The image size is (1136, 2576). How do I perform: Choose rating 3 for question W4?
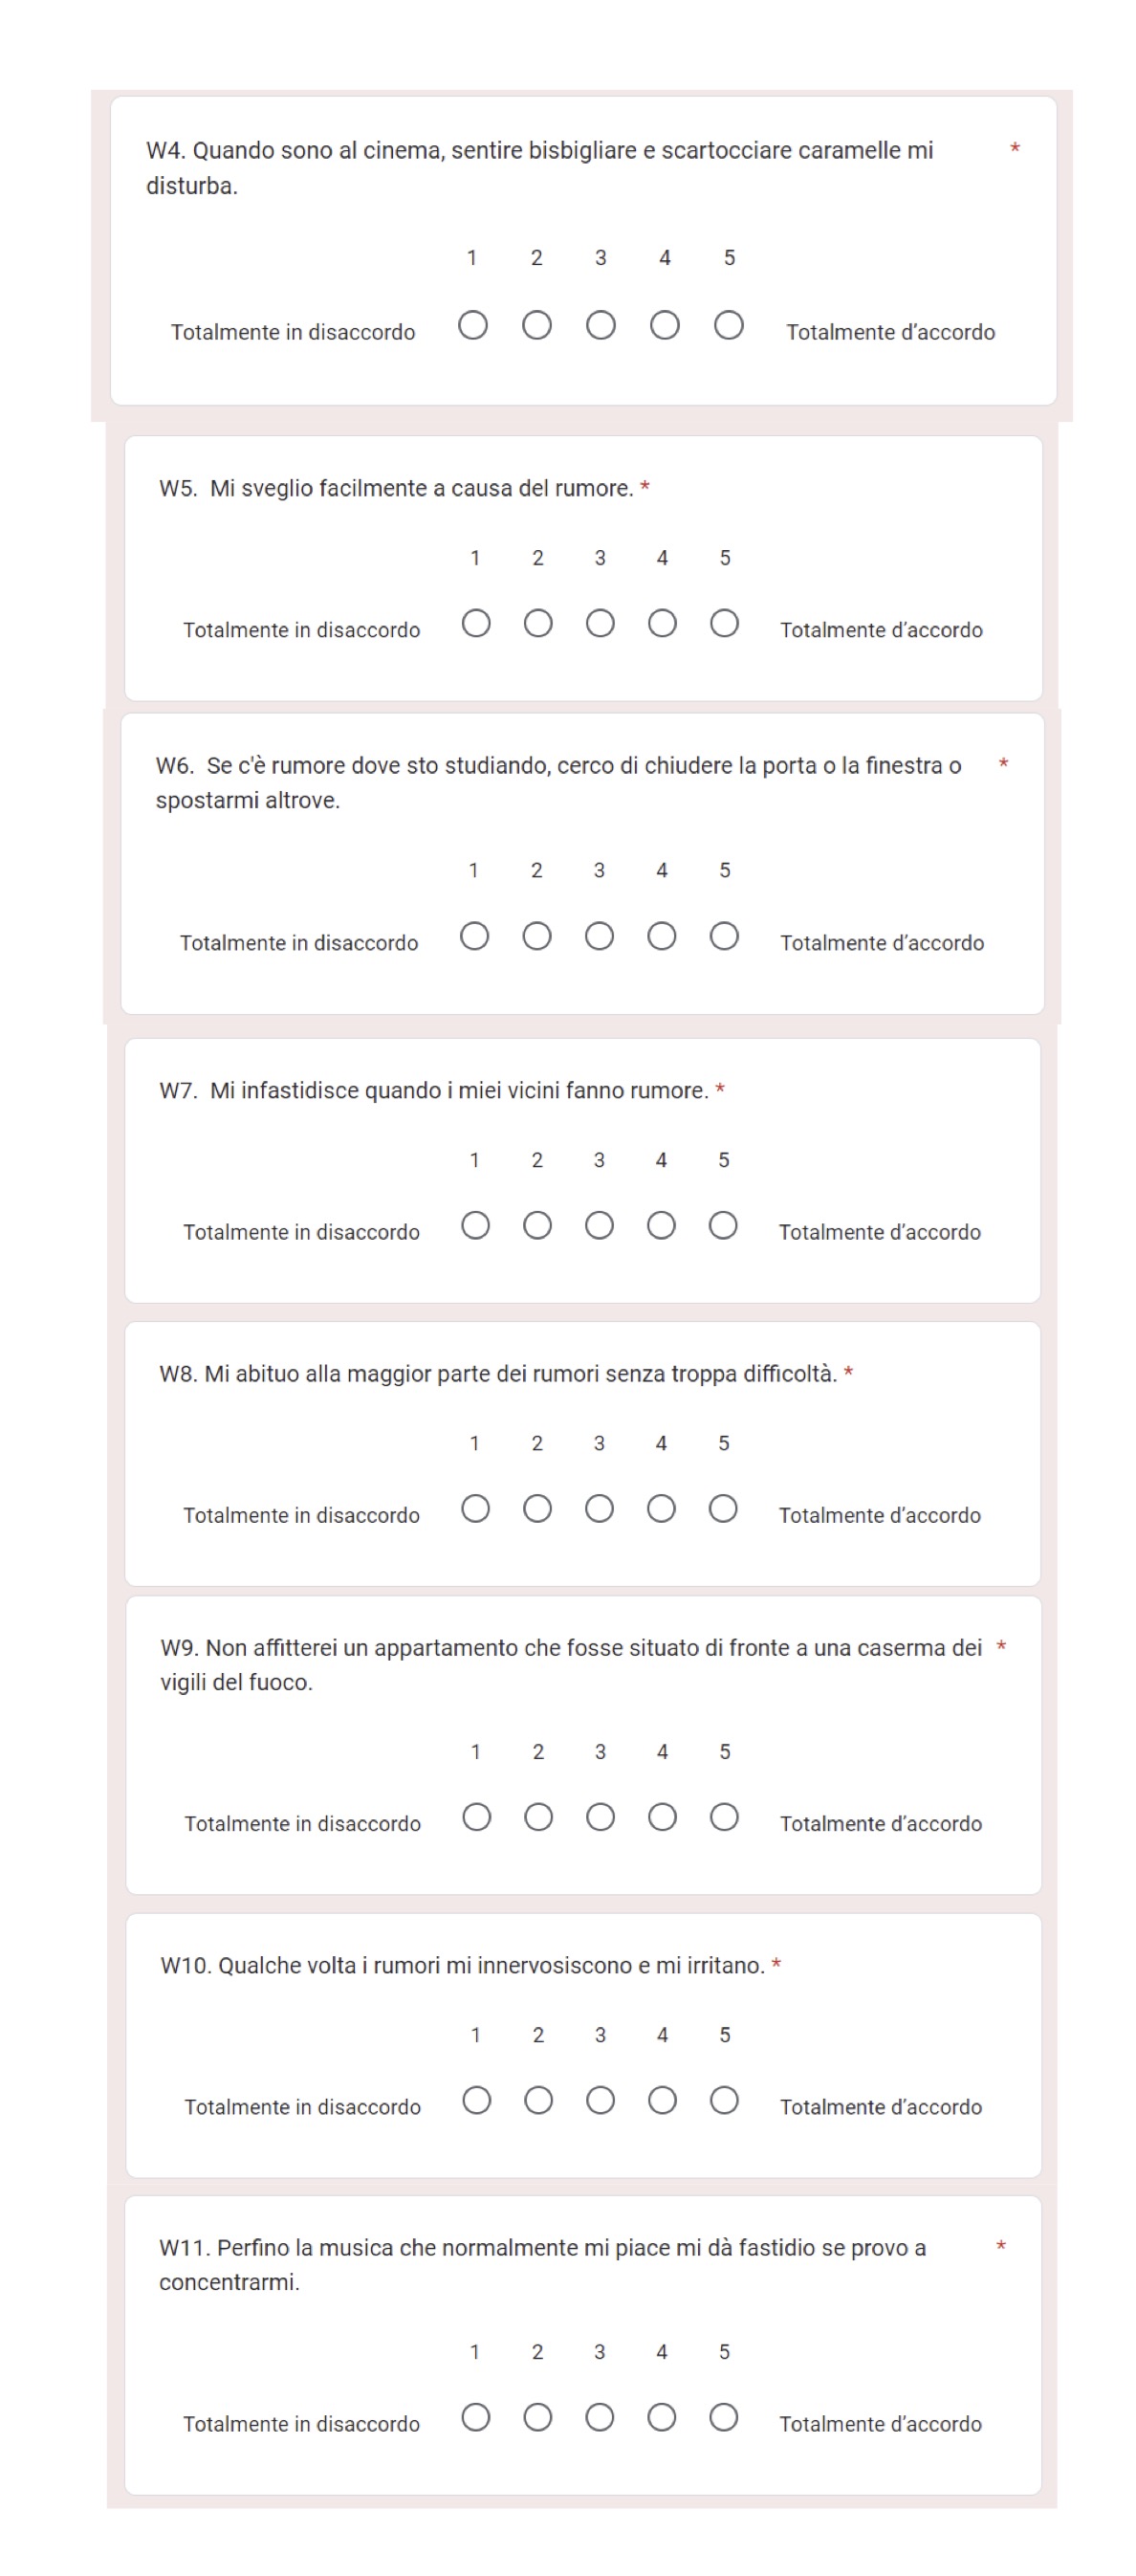click(601, 325)
